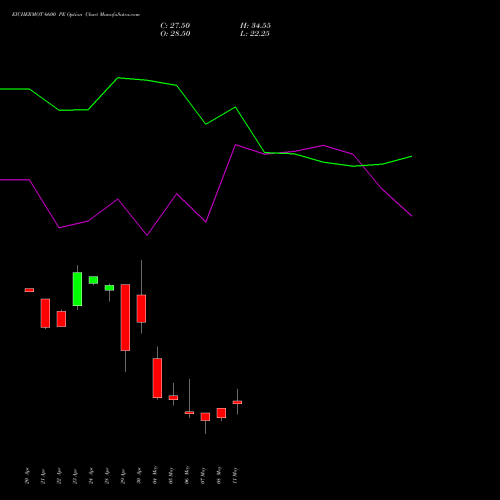Click the EICHERMOT 6600 PE Option chart title
500x500 pixels.
[x=76, y=15]
